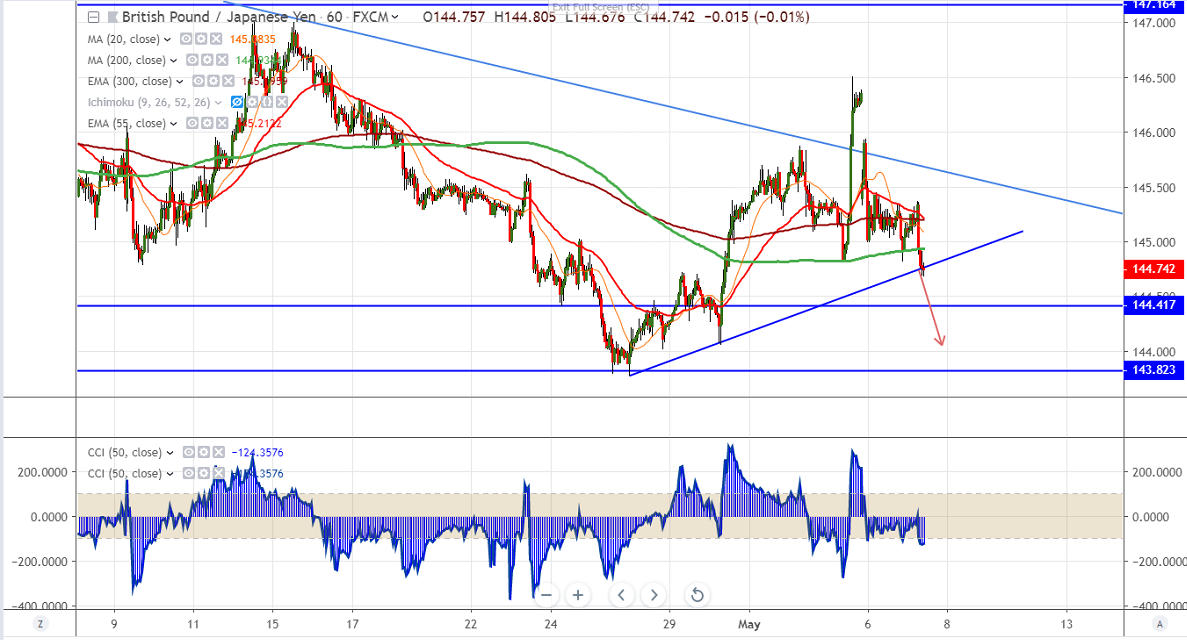Hide the EMA (300, close) indicator

[x=198, y=81]
